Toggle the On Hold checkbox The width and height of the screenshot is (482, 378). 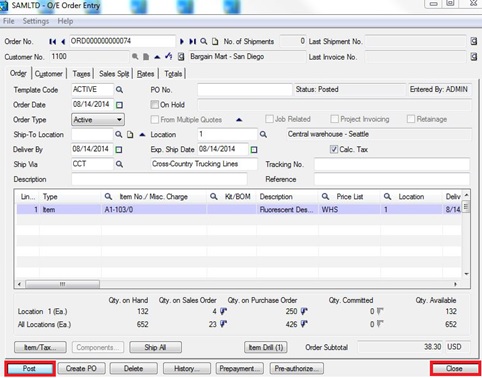pos(154,105)
